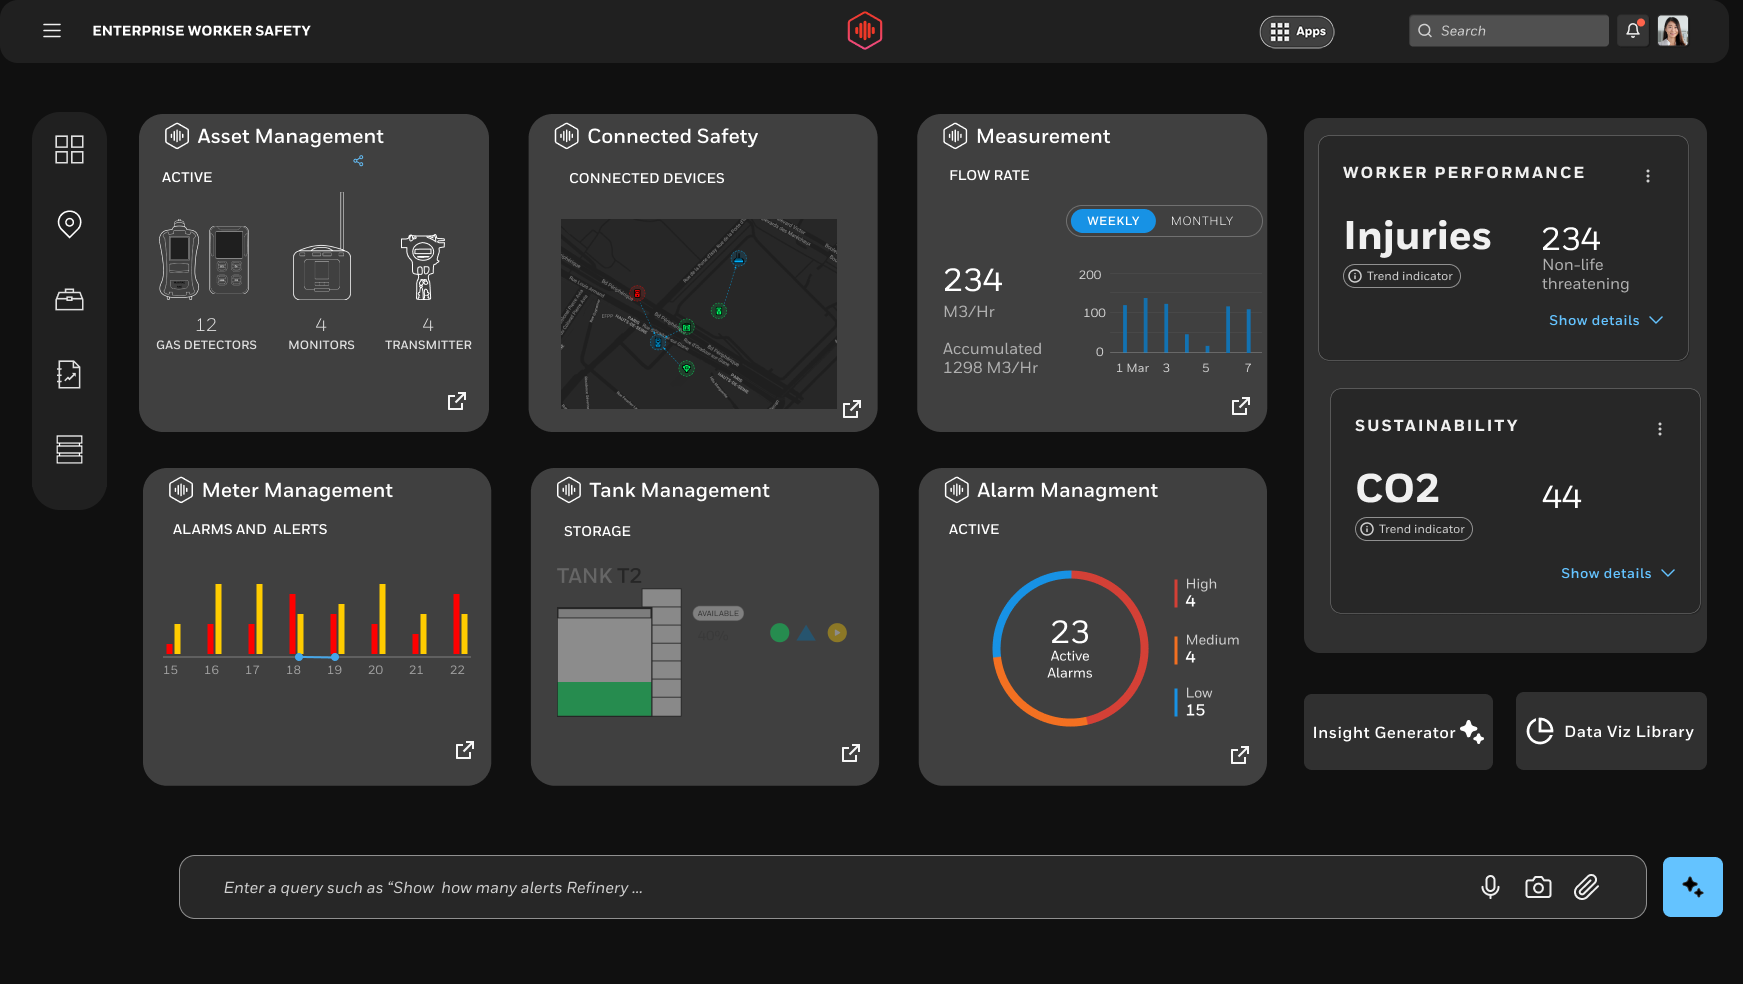
Task: Toggle Injuries Trend indicator
Action: pyautogui.click(x=1402, y=276)
